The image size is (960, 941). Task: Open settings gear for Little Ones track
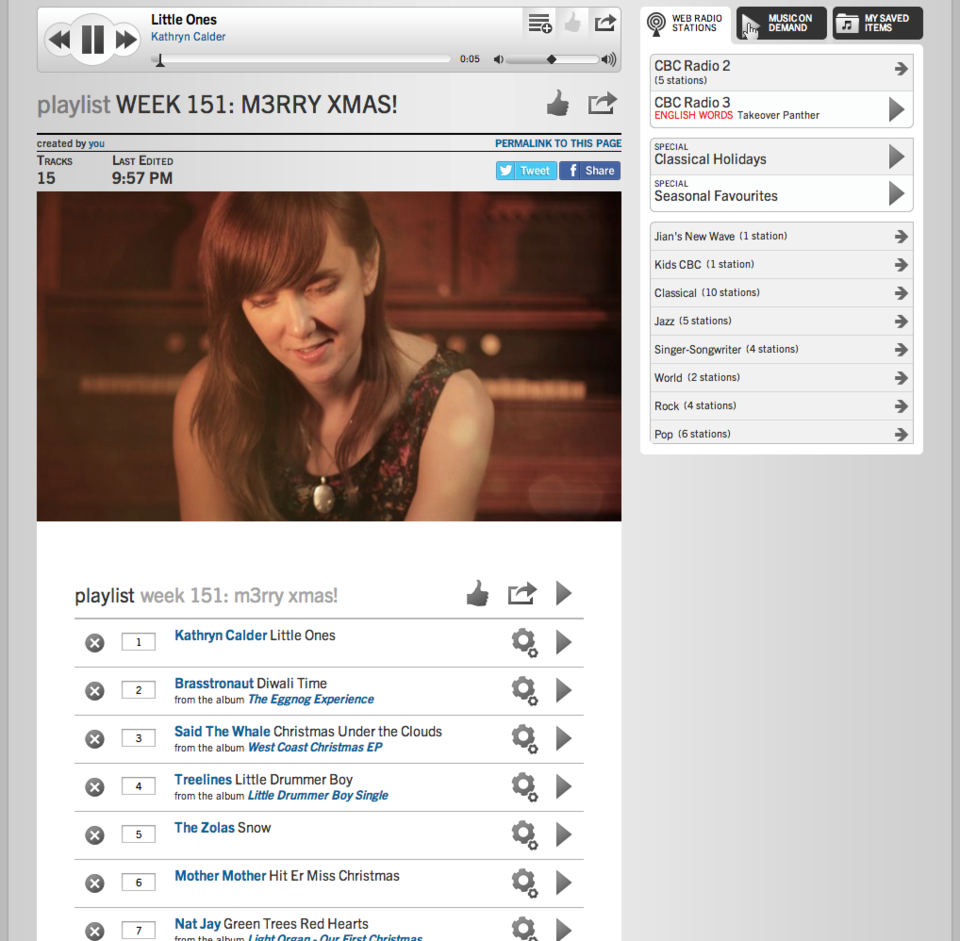pos(525,643)
